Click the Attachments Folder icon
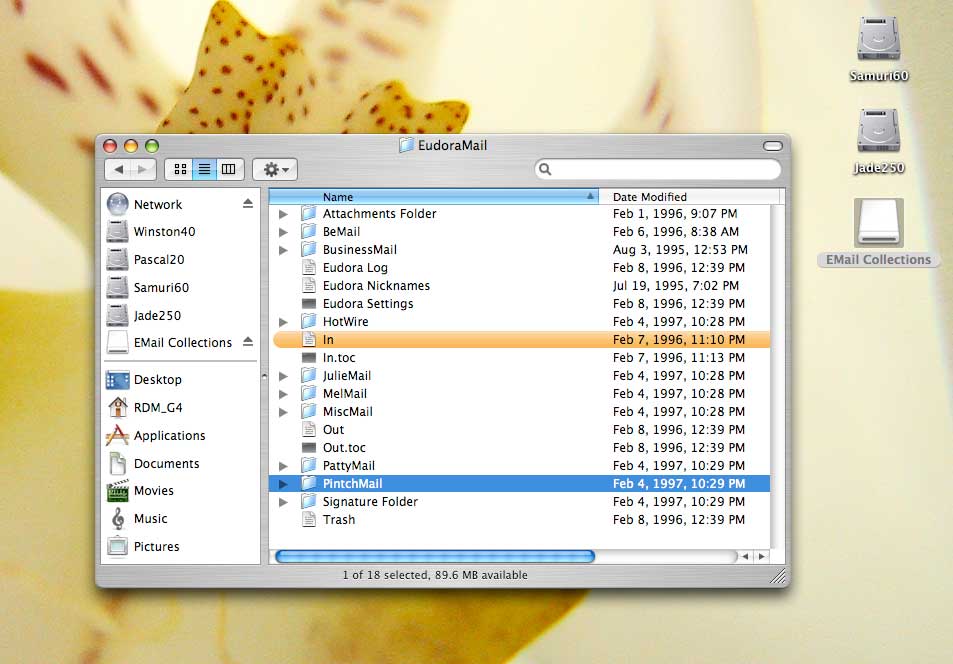Screen dimensions: 953x664 [309, 213]
